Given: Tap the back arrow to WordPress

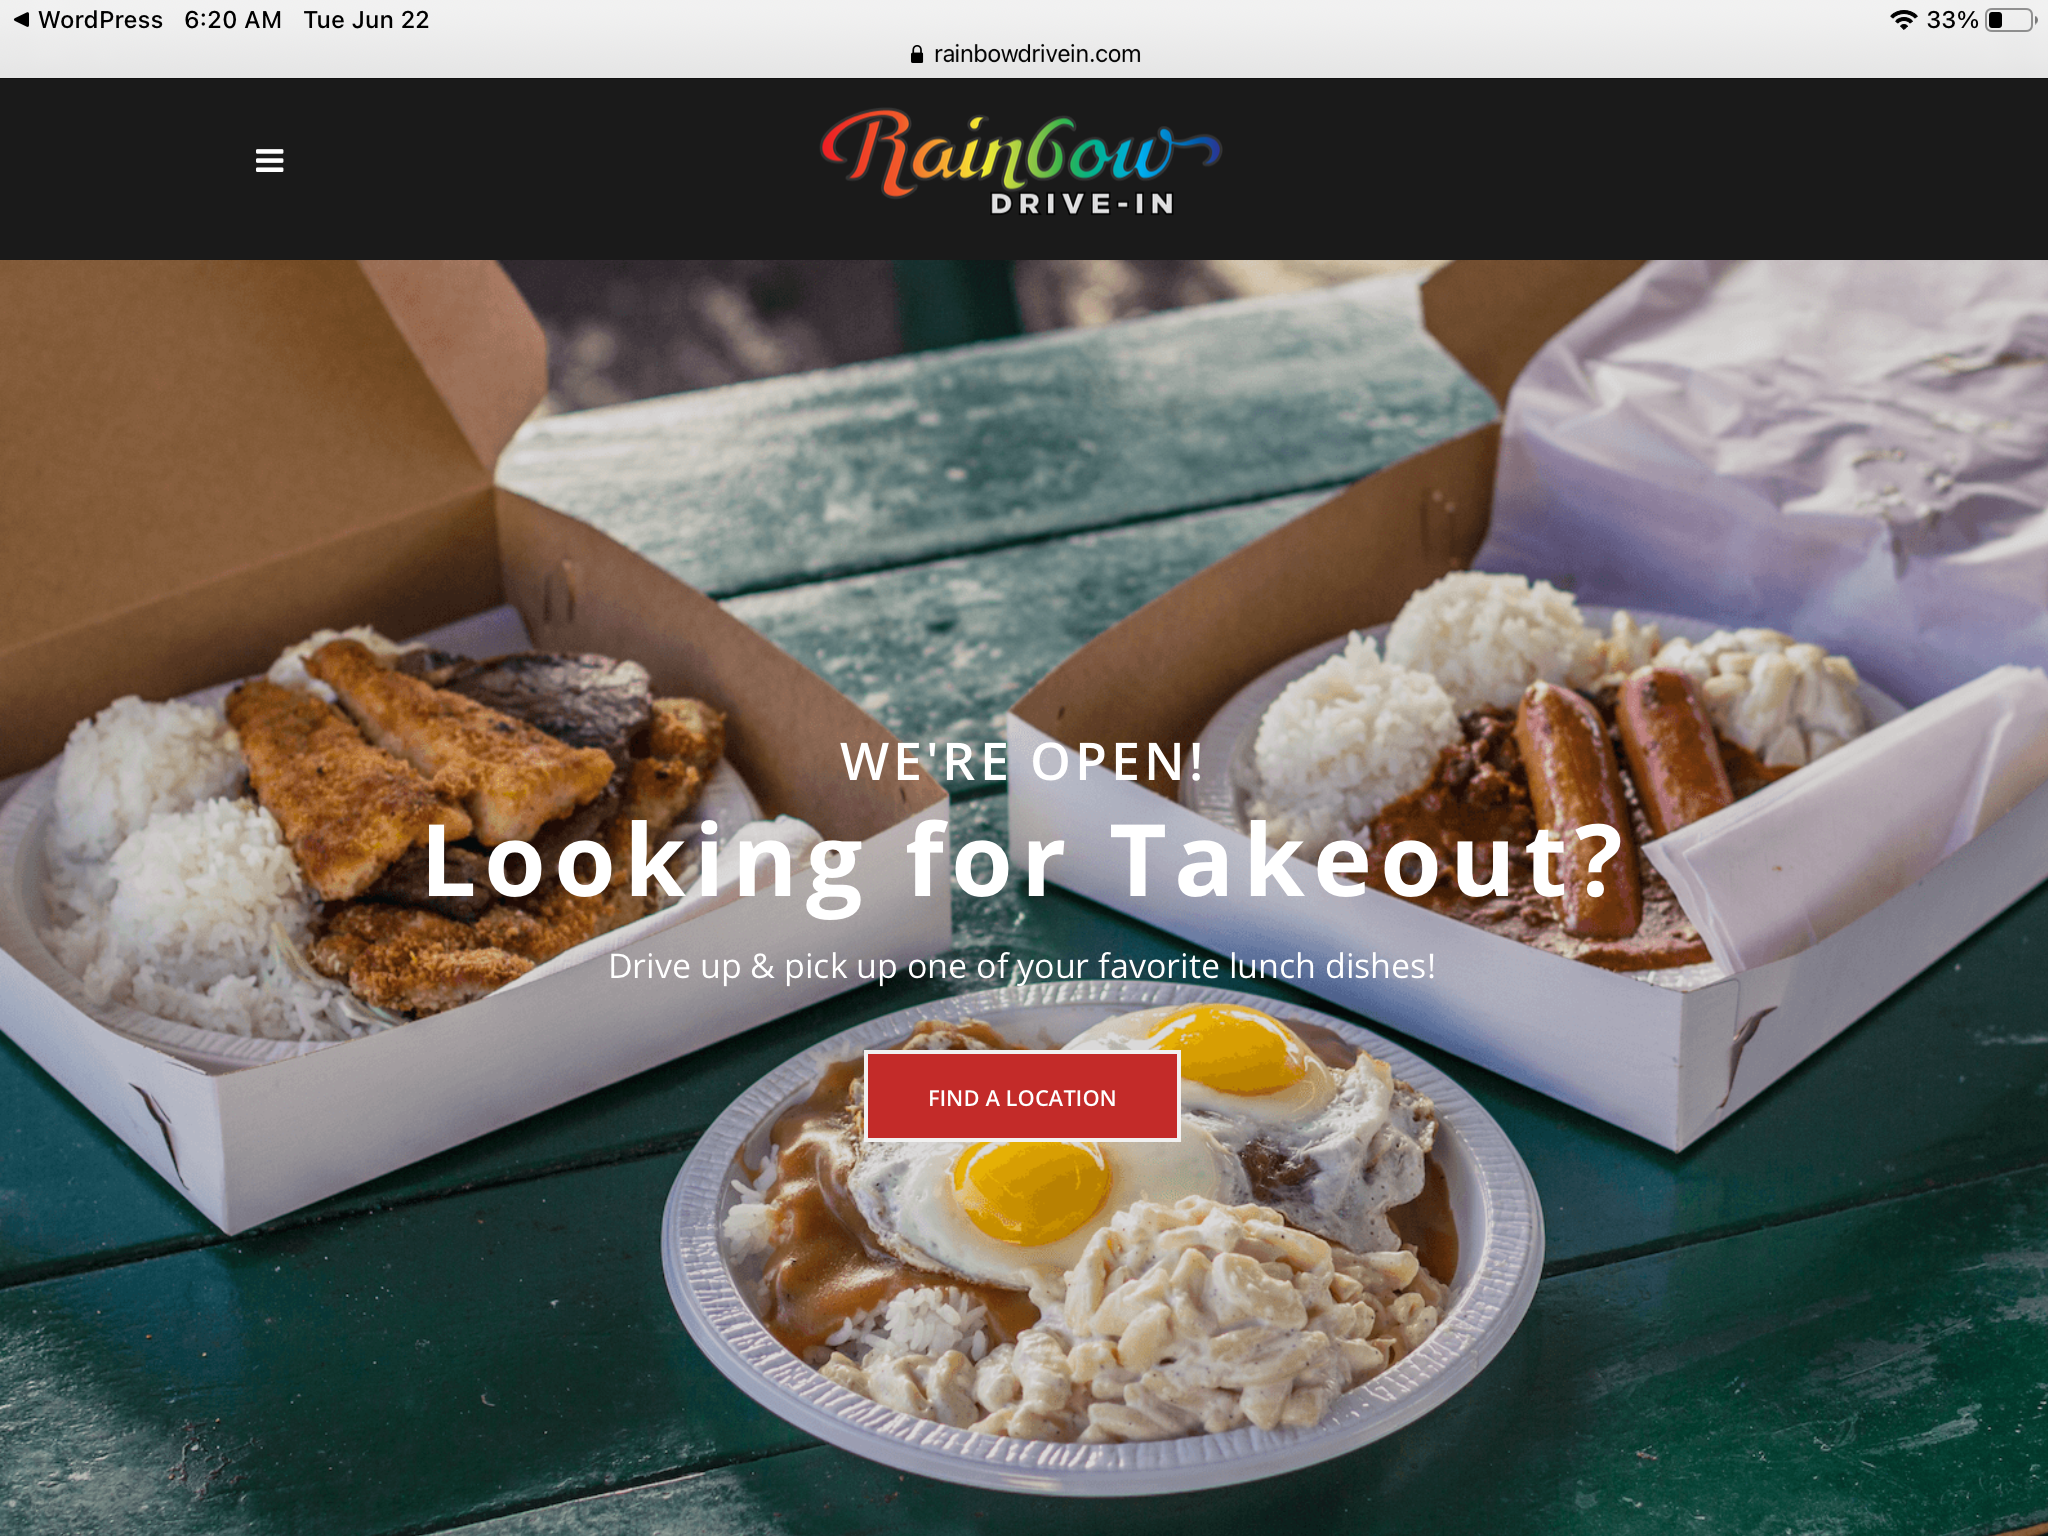Looking at the screenshot, I should pos(21,19).
